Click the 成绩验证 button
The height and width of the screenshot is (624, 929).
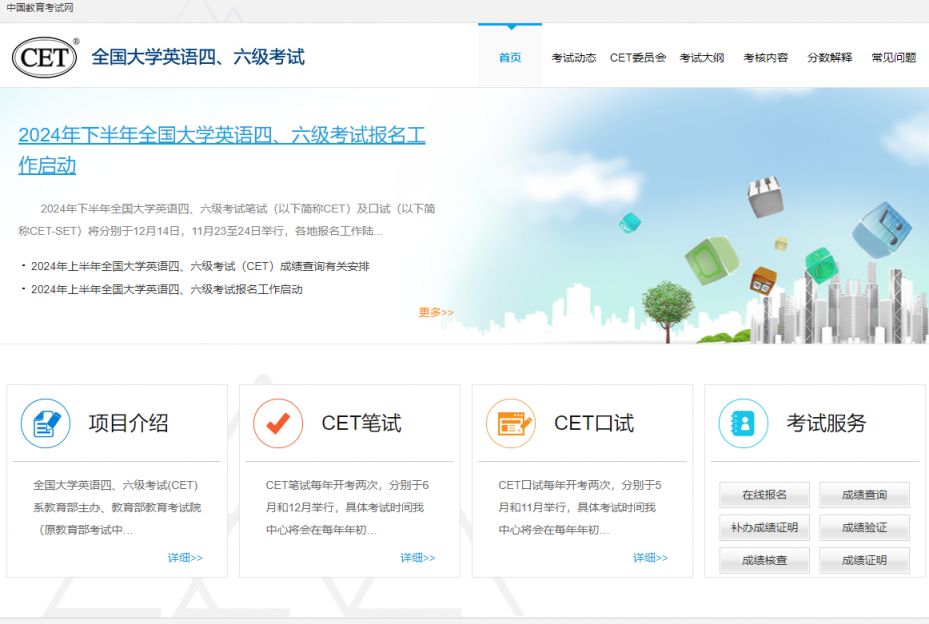(864, 527)
